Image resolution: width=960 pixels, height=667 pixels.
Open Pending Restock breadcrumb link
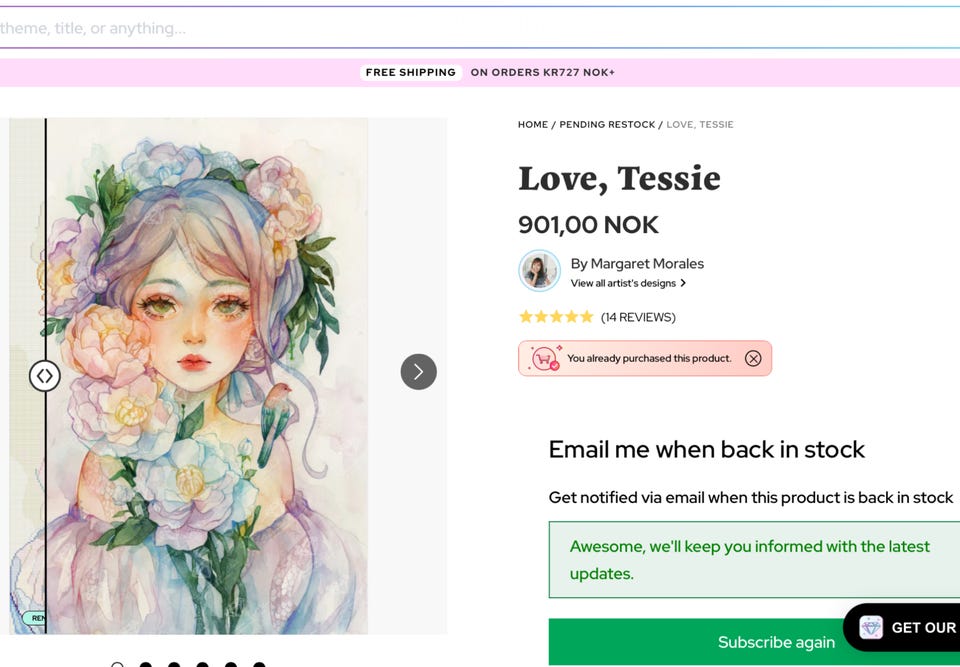[x=607, y=125]
